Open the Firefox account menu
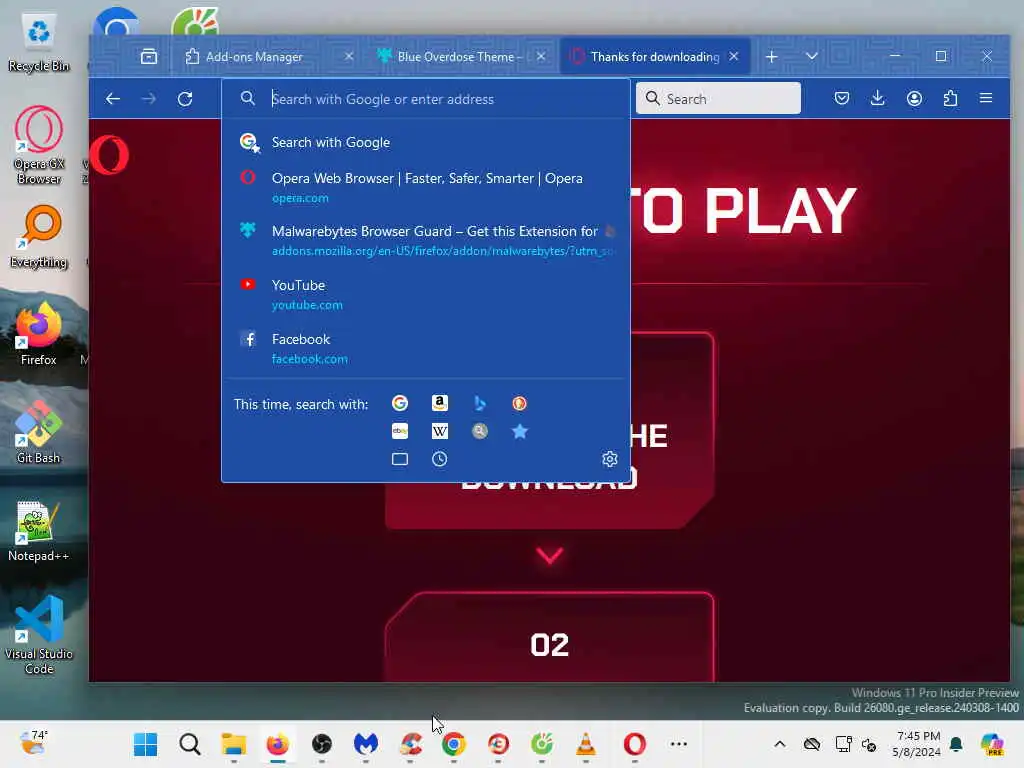Viewport: 1024px width, 768px height. point(914,99)
